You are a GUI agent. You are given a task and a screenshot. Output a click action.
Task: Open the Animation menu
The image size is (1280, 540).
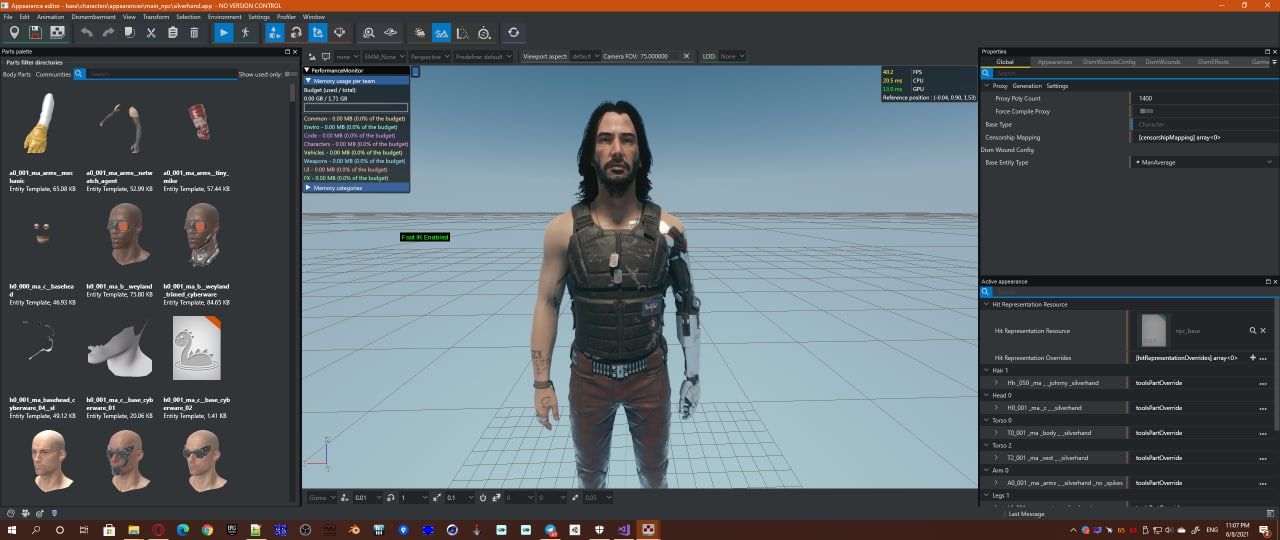point(50,16)
